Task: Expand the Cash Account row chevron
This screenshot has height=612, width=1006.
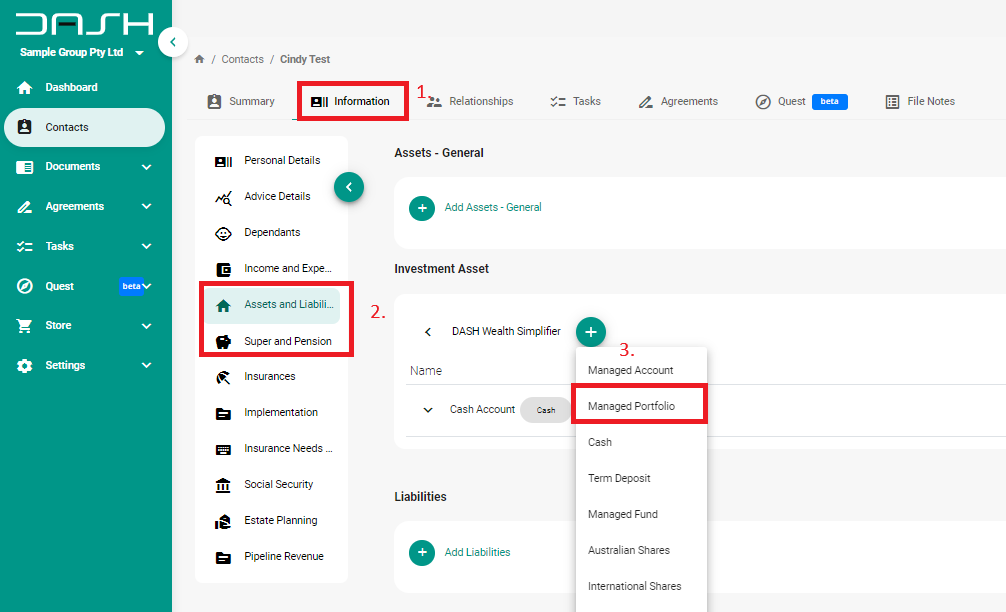Action: 428,410
